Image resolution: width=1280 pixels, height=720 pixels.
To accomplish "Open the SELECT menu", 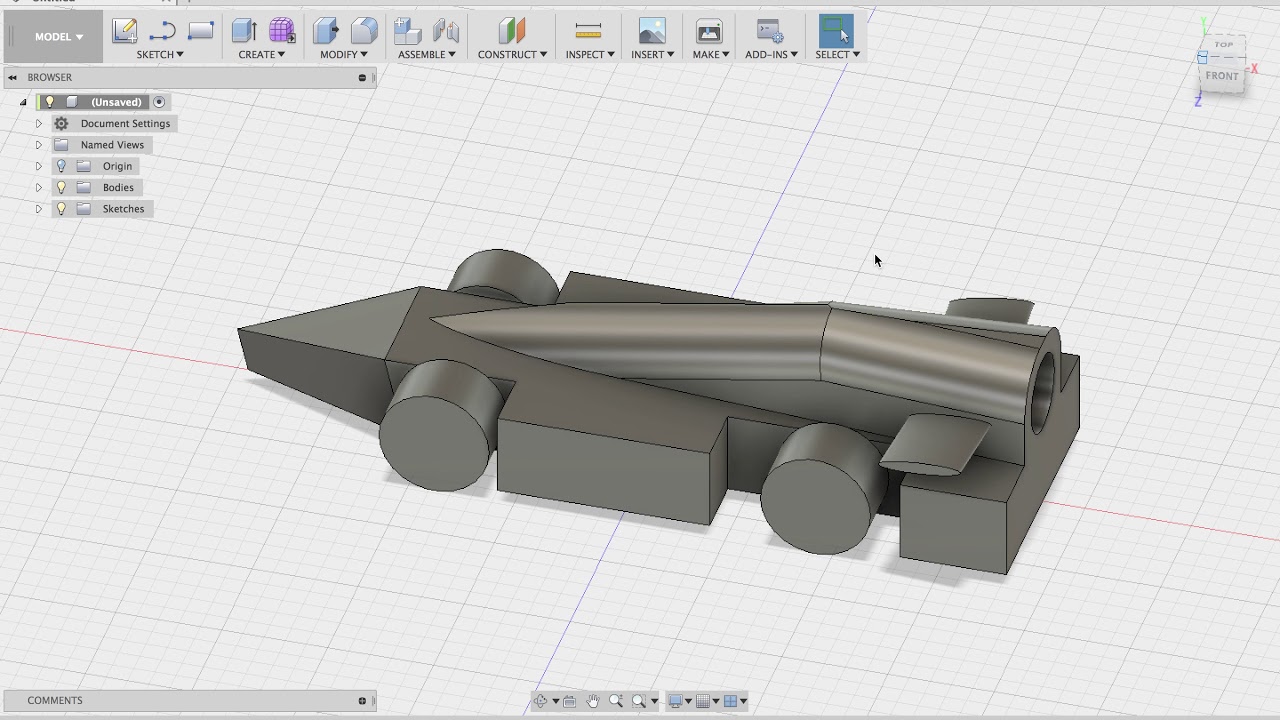I will pos(838,54).
